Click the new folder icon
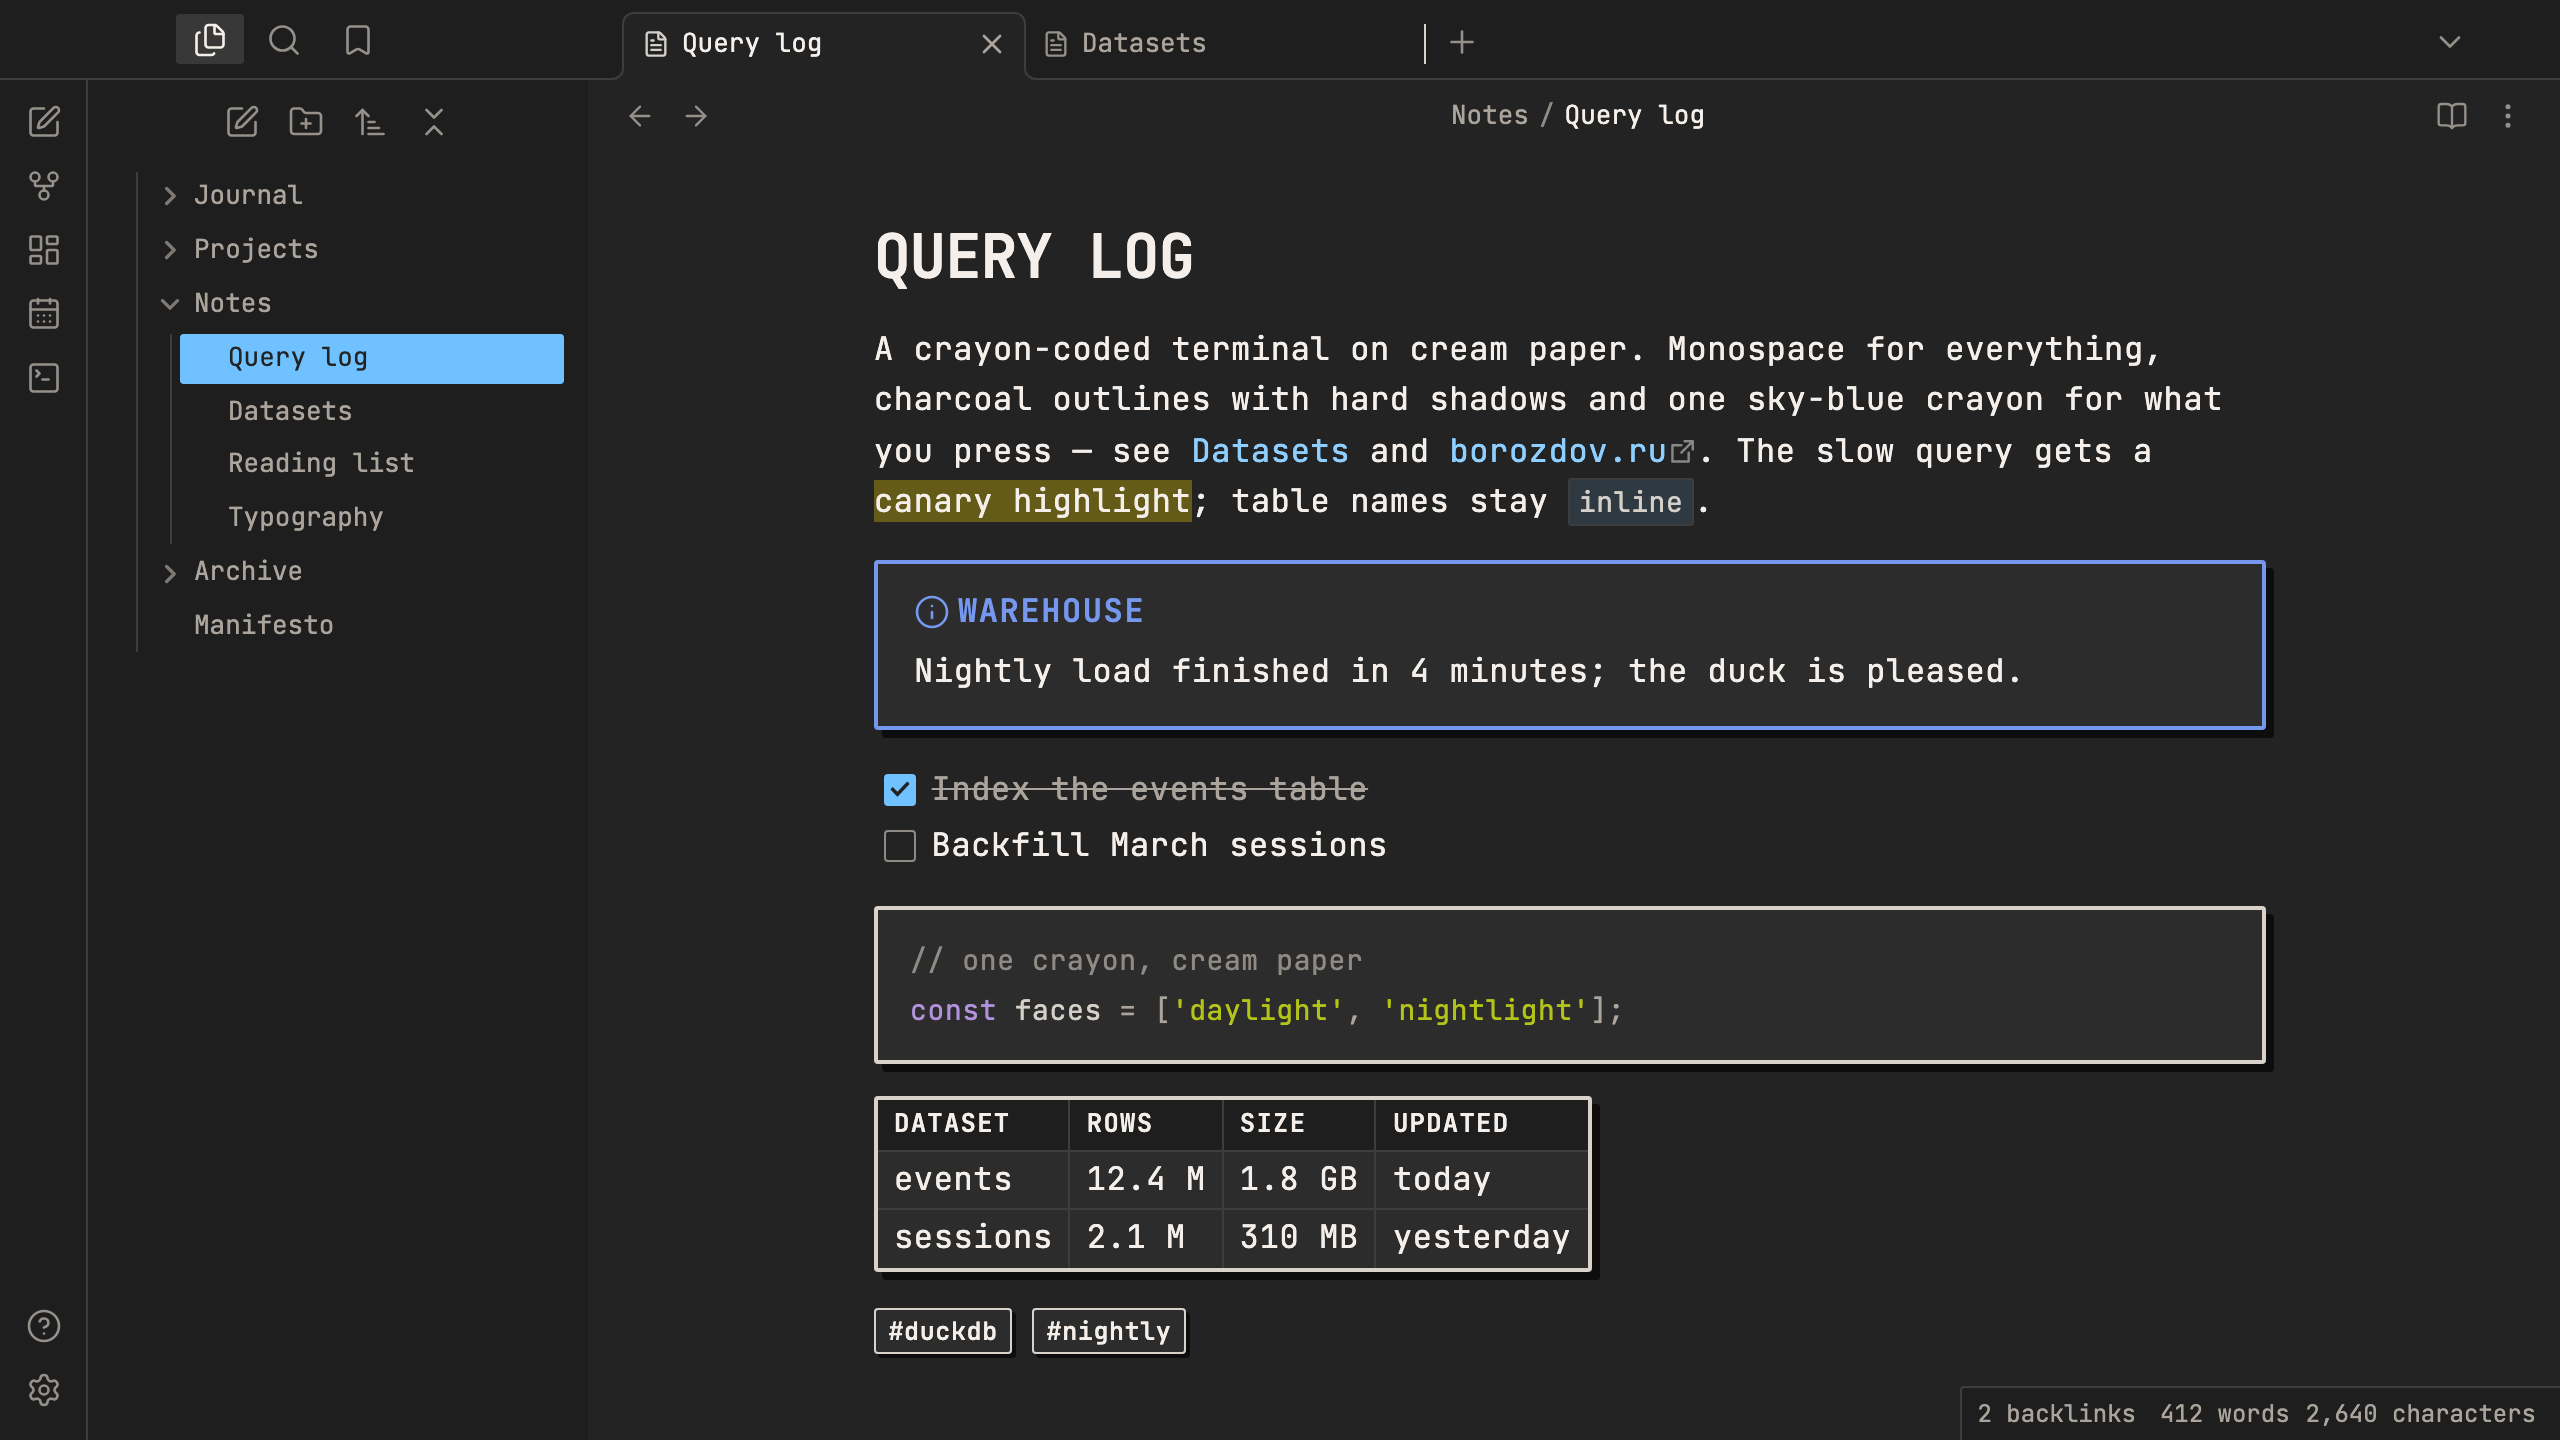Viewport: 2560px width, 1440px height. click(306, 122)
